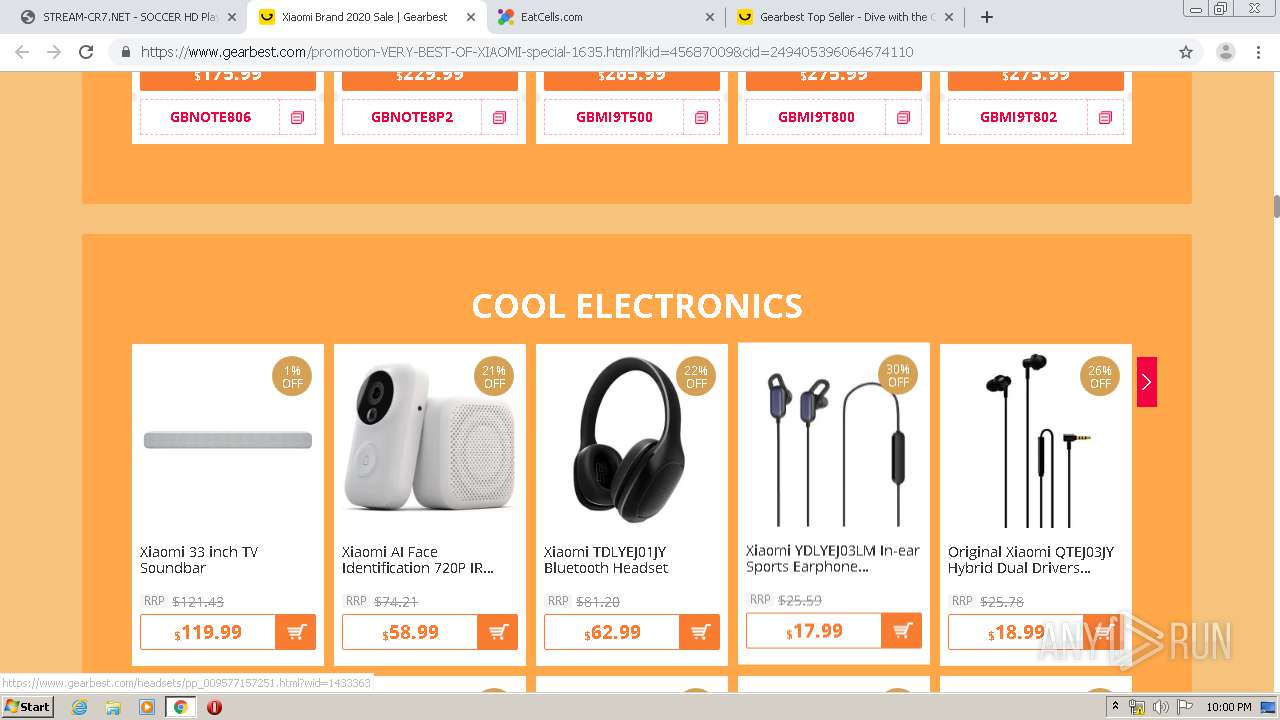1280x720 pixels.
Task: Open a new browser tab
Action: tap(987, 17)
